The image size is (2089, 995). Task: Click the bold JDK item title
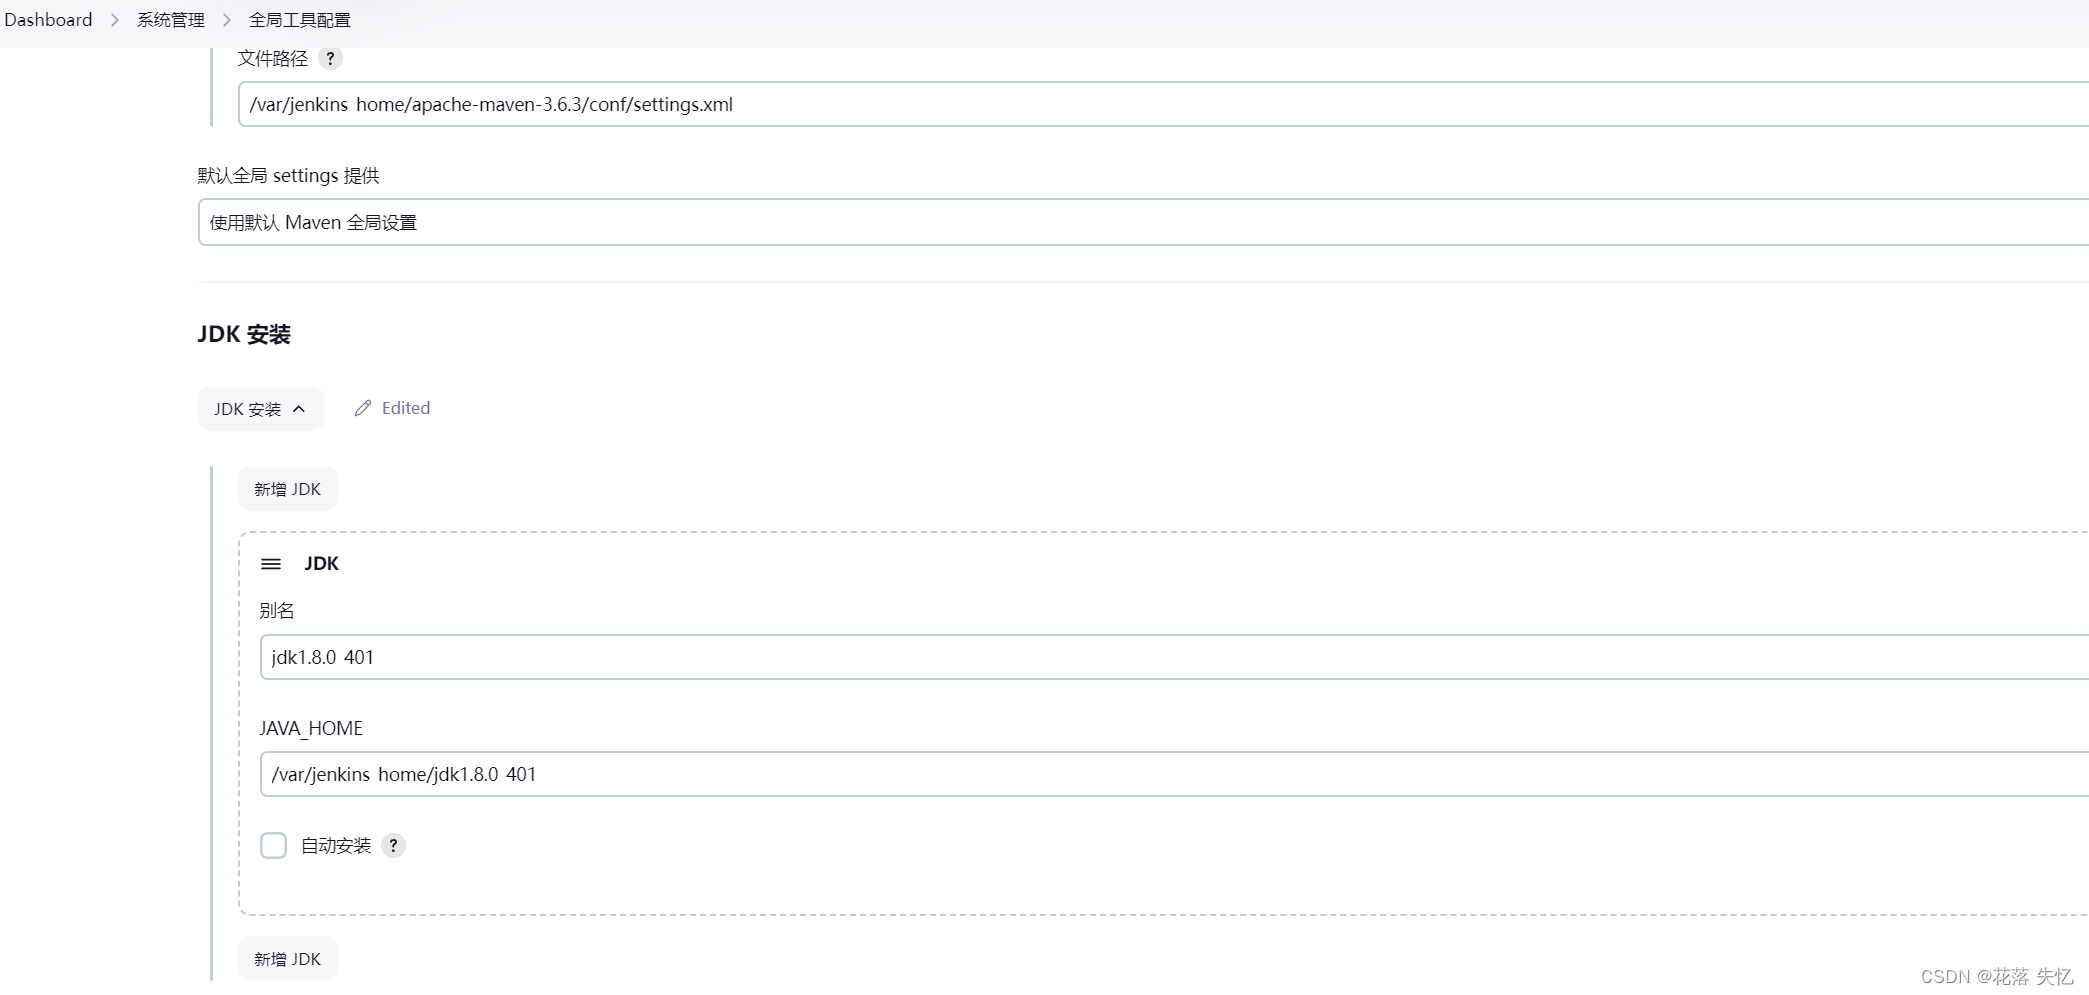click(322, 564)
